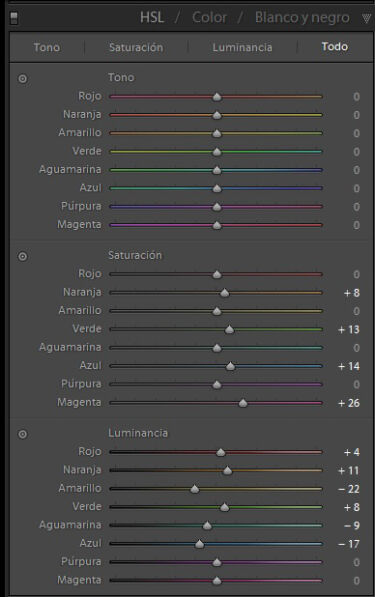Click the Luminancia Verde value +8
The image size is (375, 597).
coord(351,507)
